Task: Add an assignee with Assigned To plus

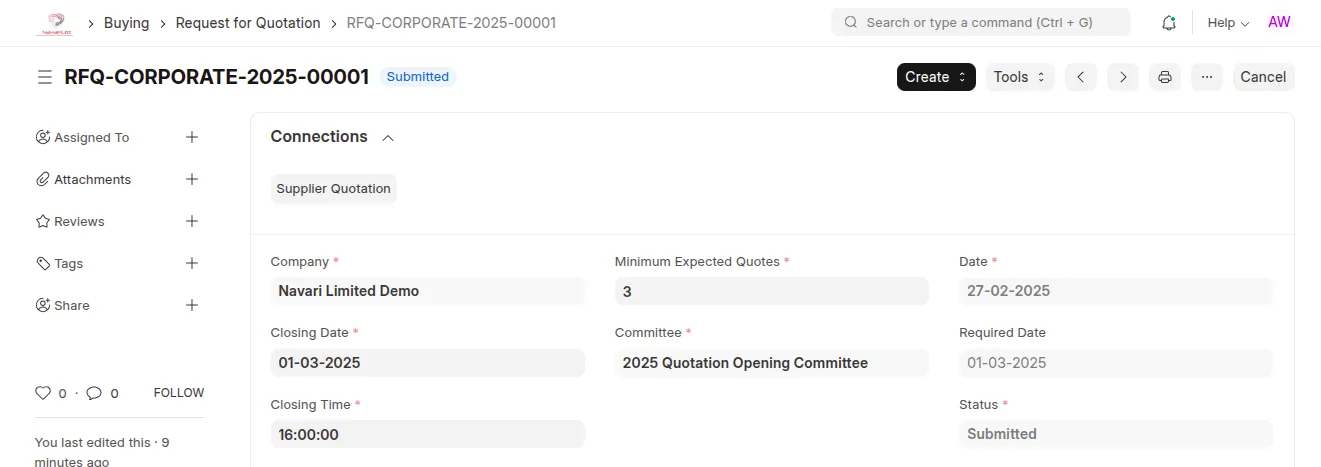Action: (192, 137)
